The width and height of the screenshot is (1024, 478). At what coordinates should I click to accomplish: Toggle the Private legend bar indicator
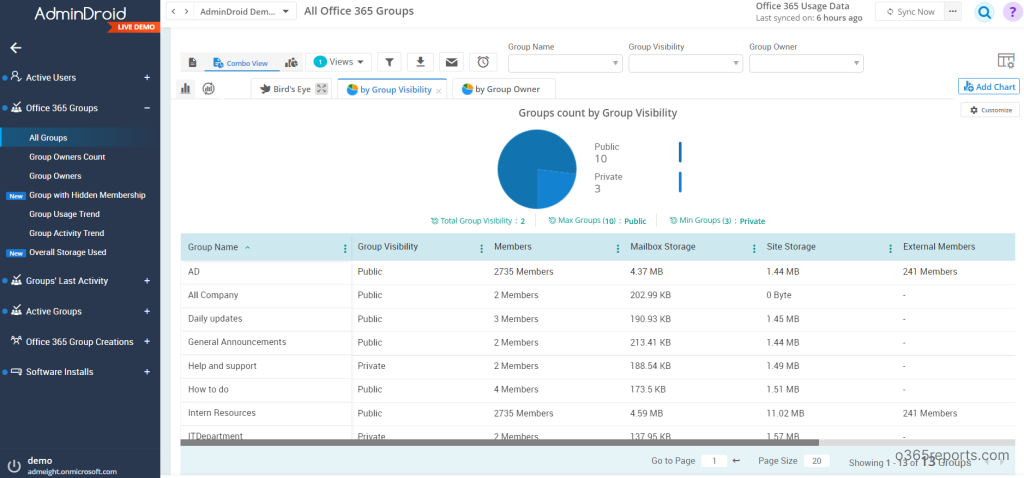[x=680, y=182]
